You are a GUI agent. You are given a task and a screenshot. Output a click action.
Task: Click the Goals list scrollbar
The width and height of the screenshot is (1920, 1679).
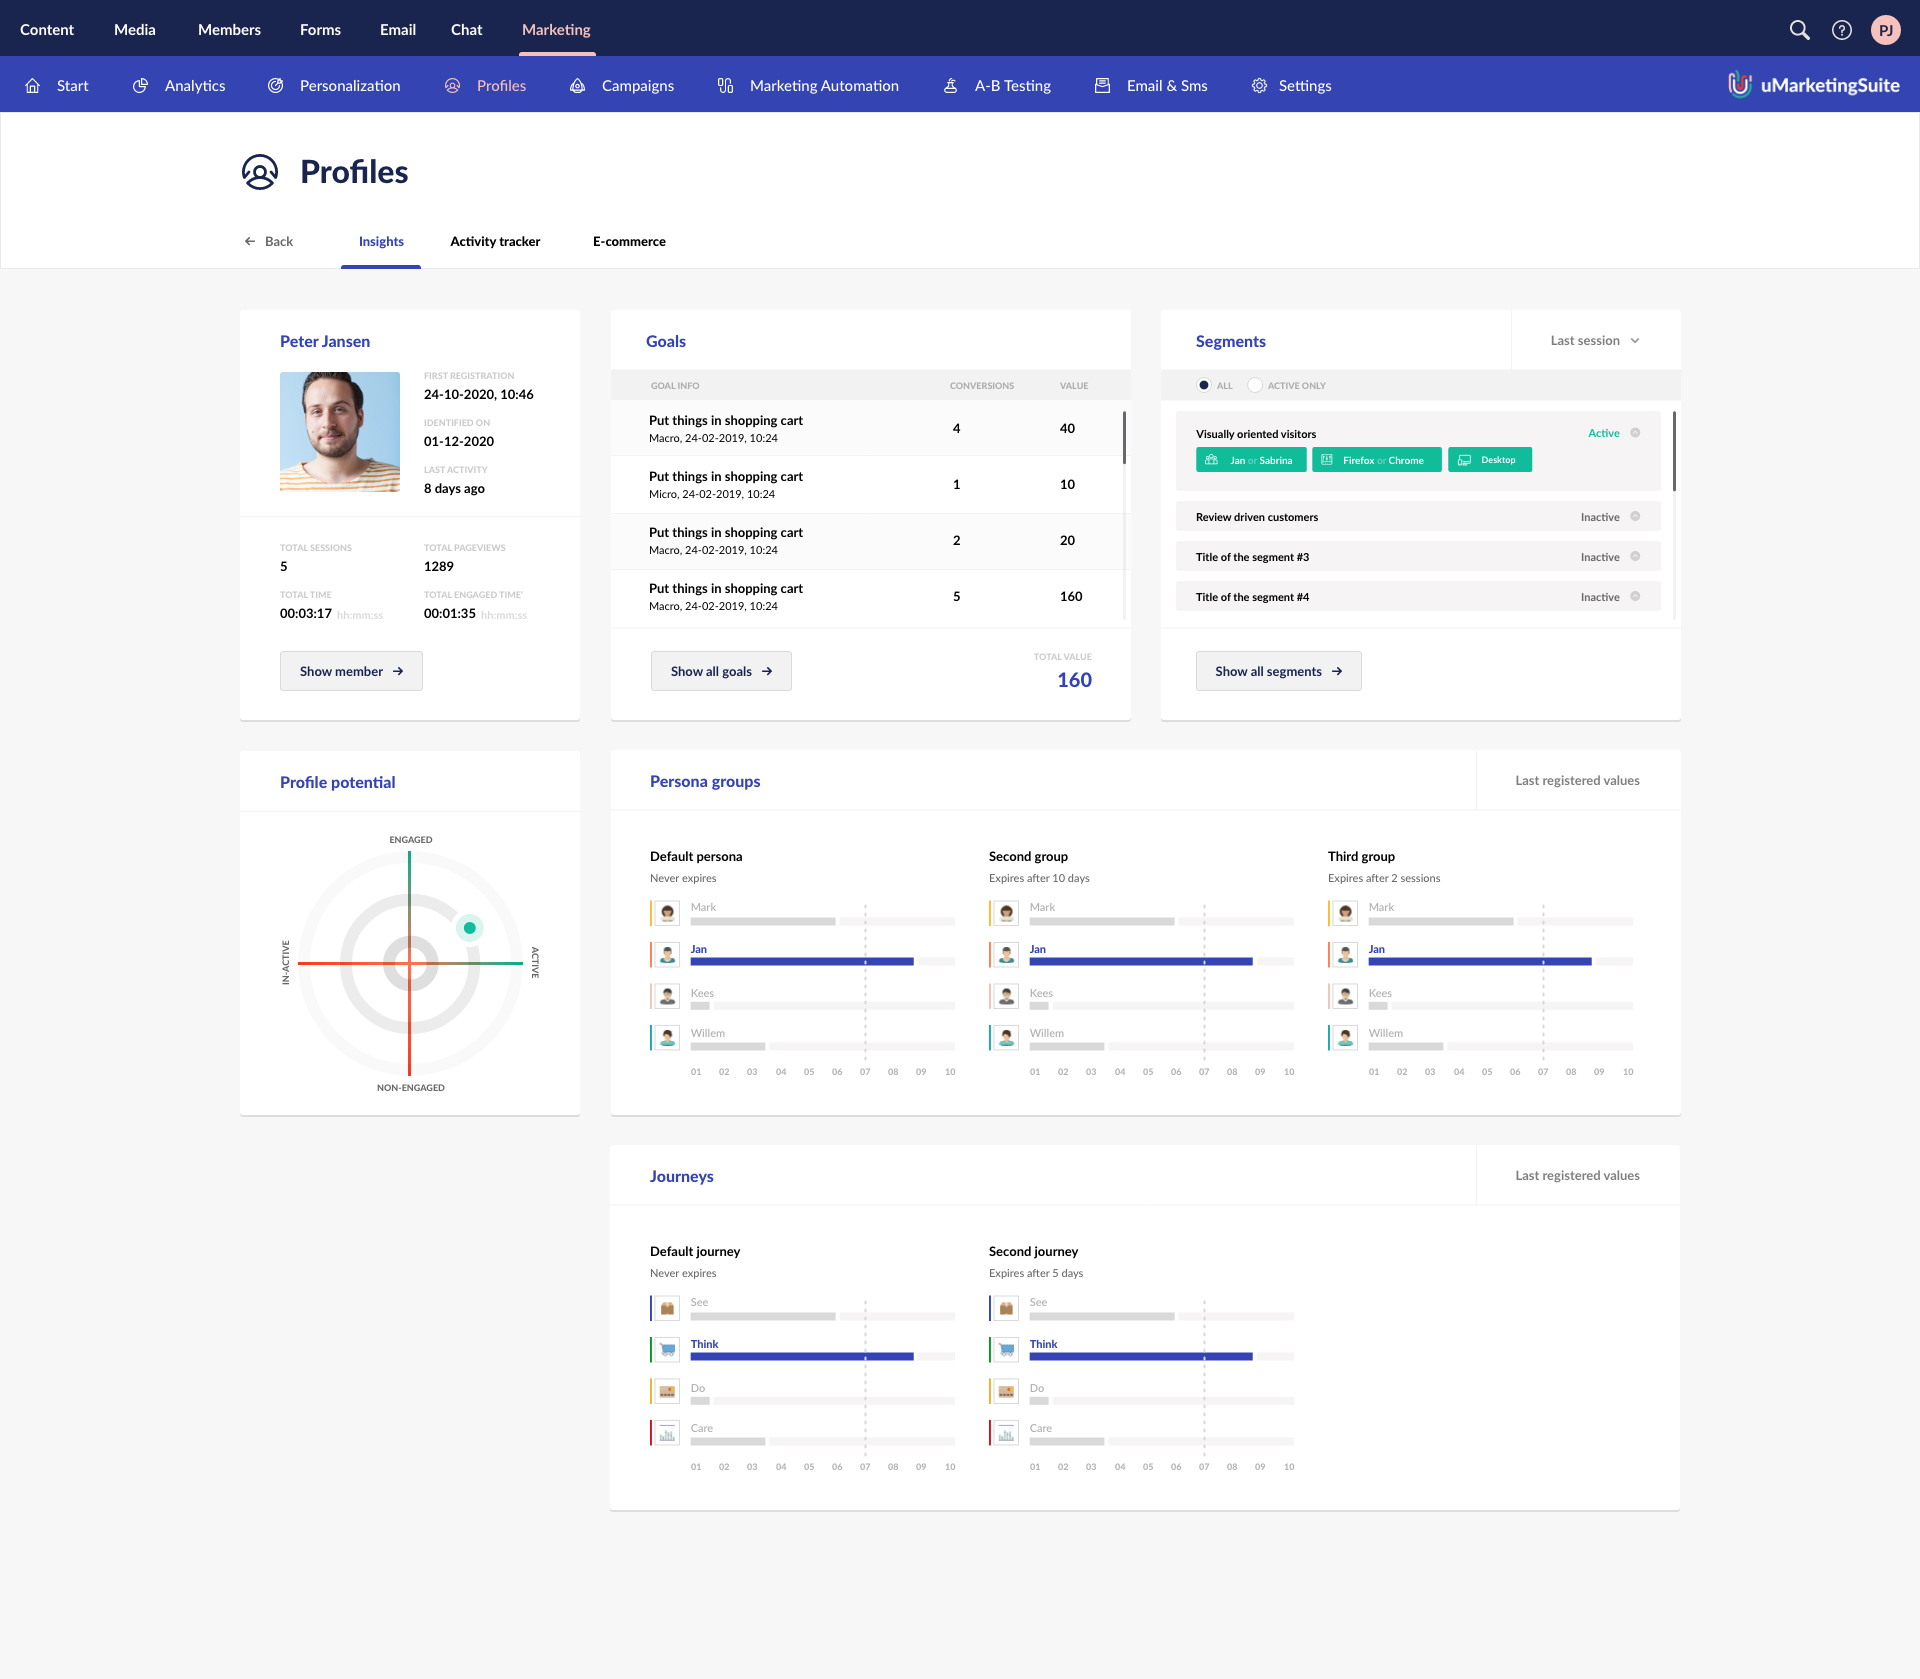(x=1124, y=438)
